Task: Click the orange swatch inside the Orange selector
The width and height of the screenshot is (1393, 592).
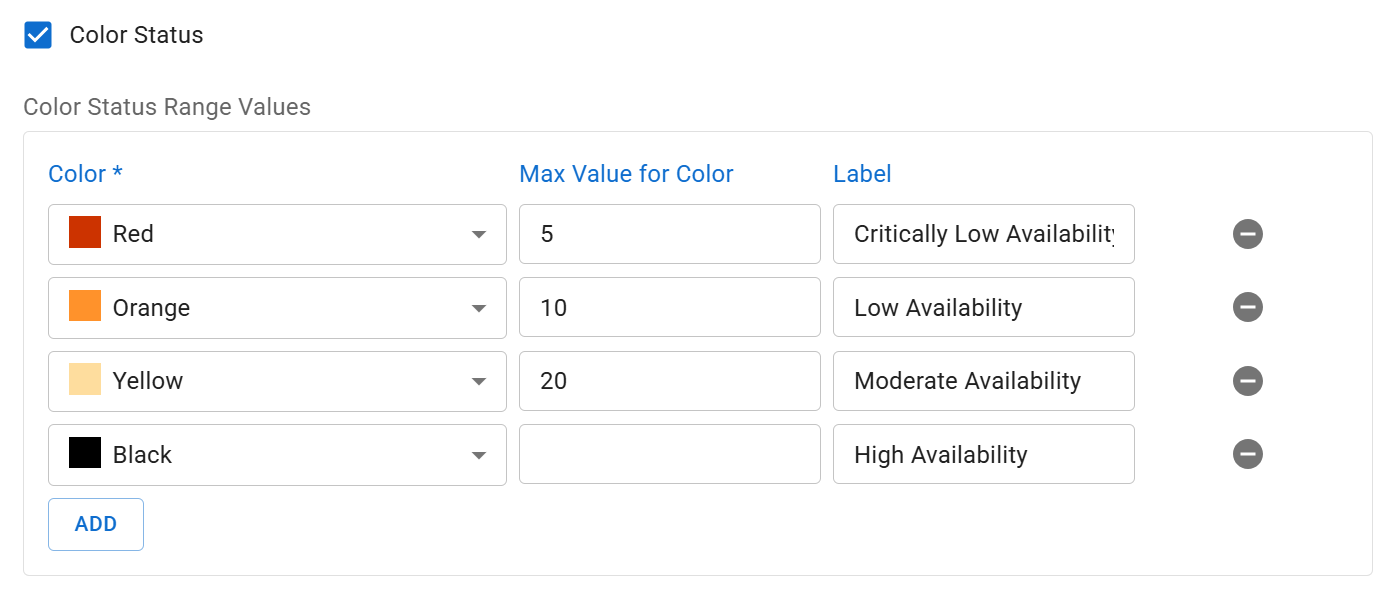Action: pos(81,307)
